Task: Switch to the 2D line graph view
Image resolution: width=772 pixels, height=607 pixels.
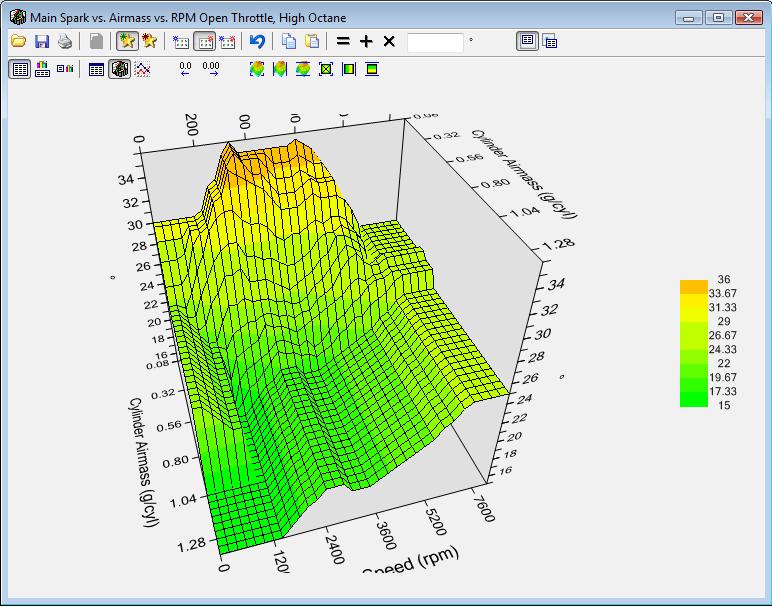Action: coord(143,69)
